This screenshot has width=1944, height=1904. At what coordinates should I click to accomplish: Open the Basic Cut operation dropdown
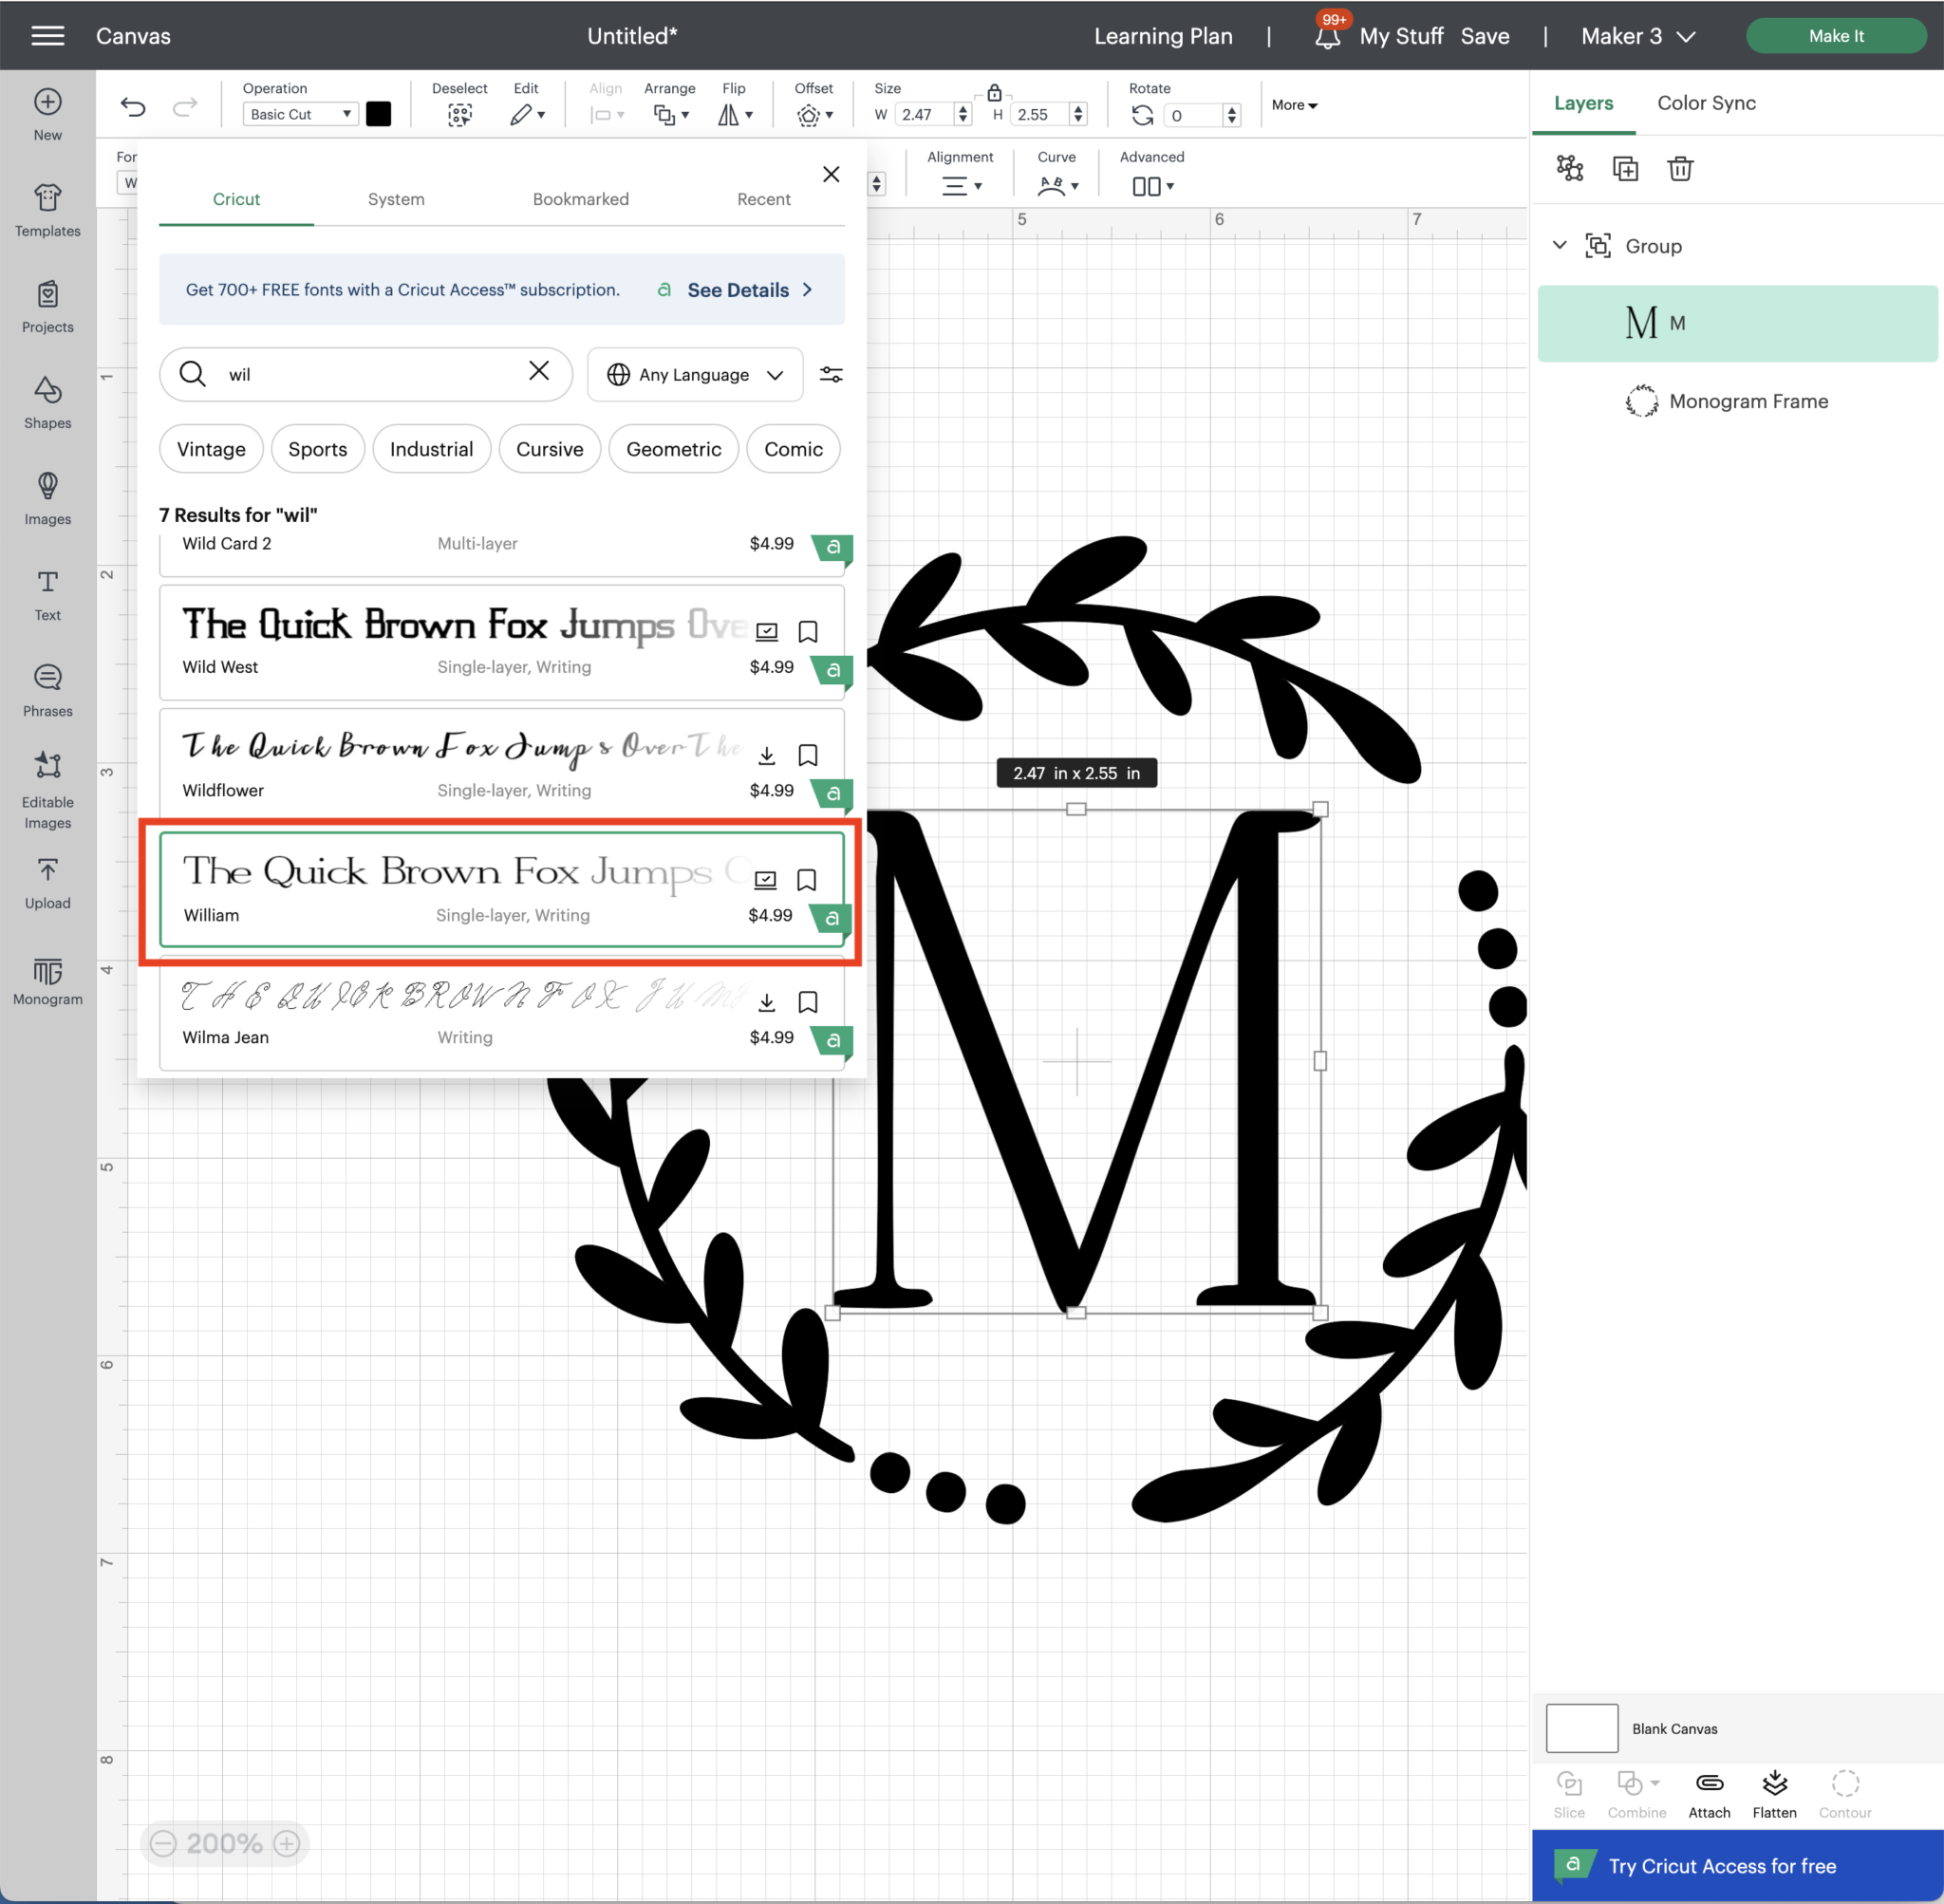click(299, 113)
